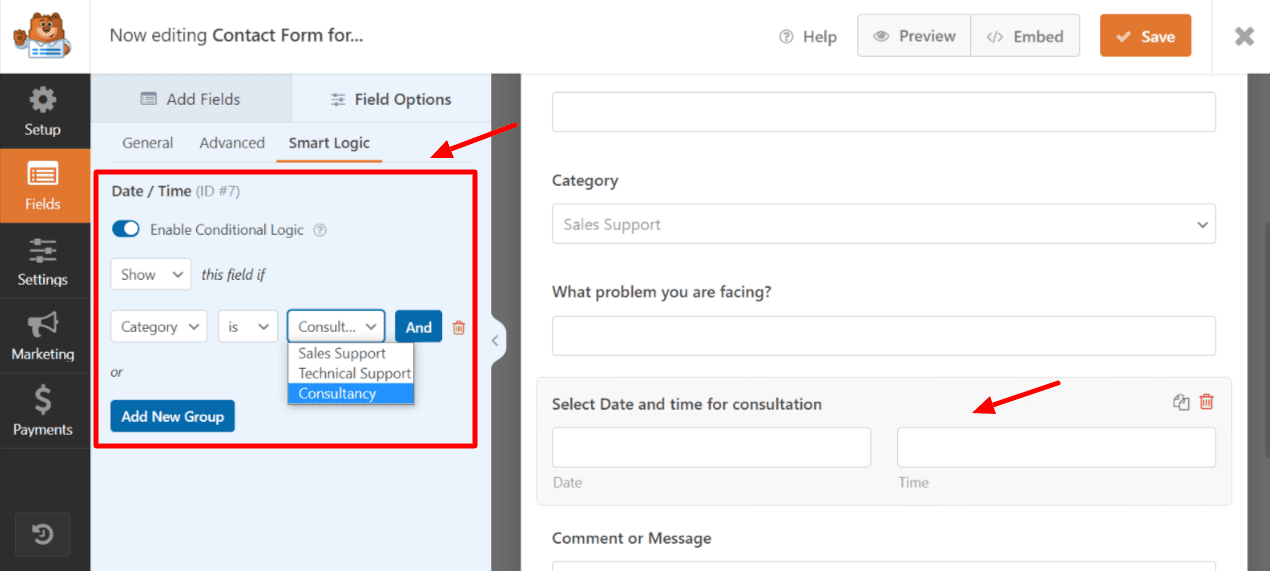Duplicate the Date and time field

[x=1181, y=402]
